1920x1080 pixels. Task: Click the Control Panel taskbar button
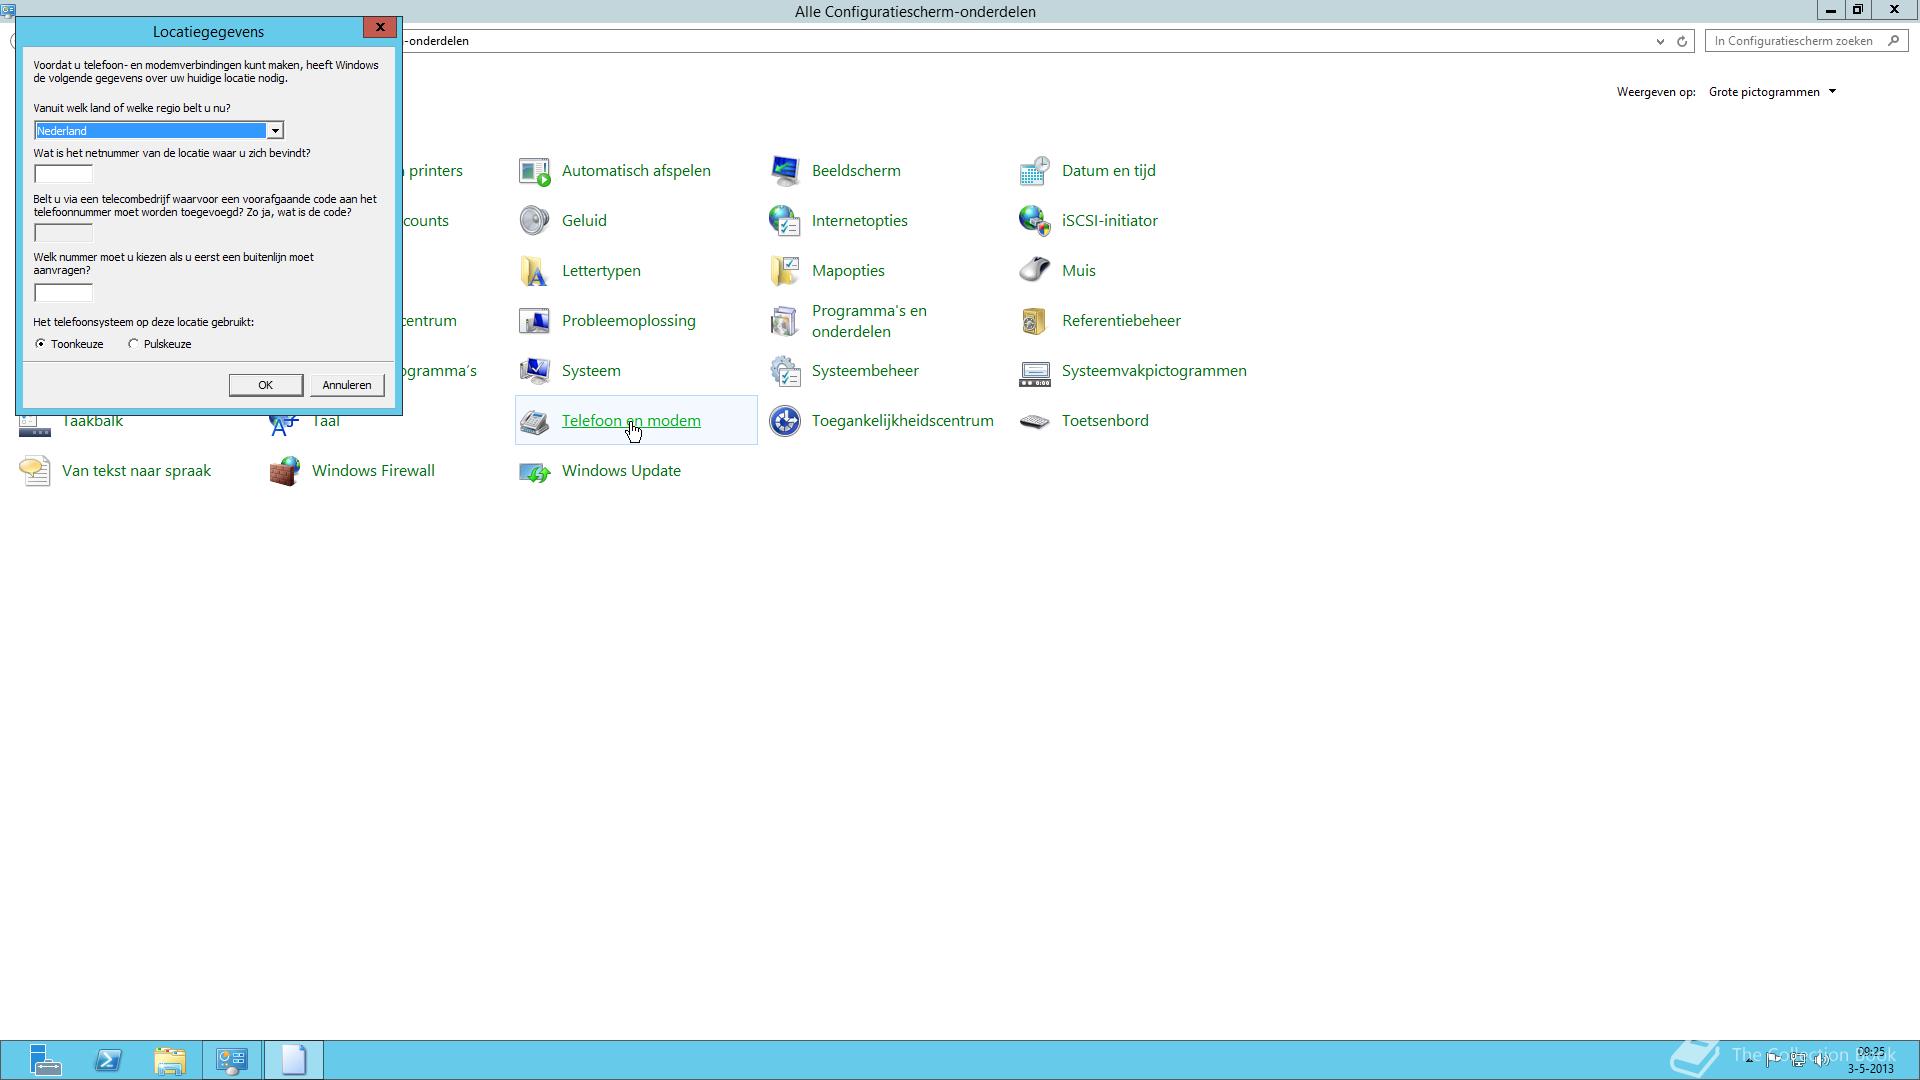[x=232, y=1060]
